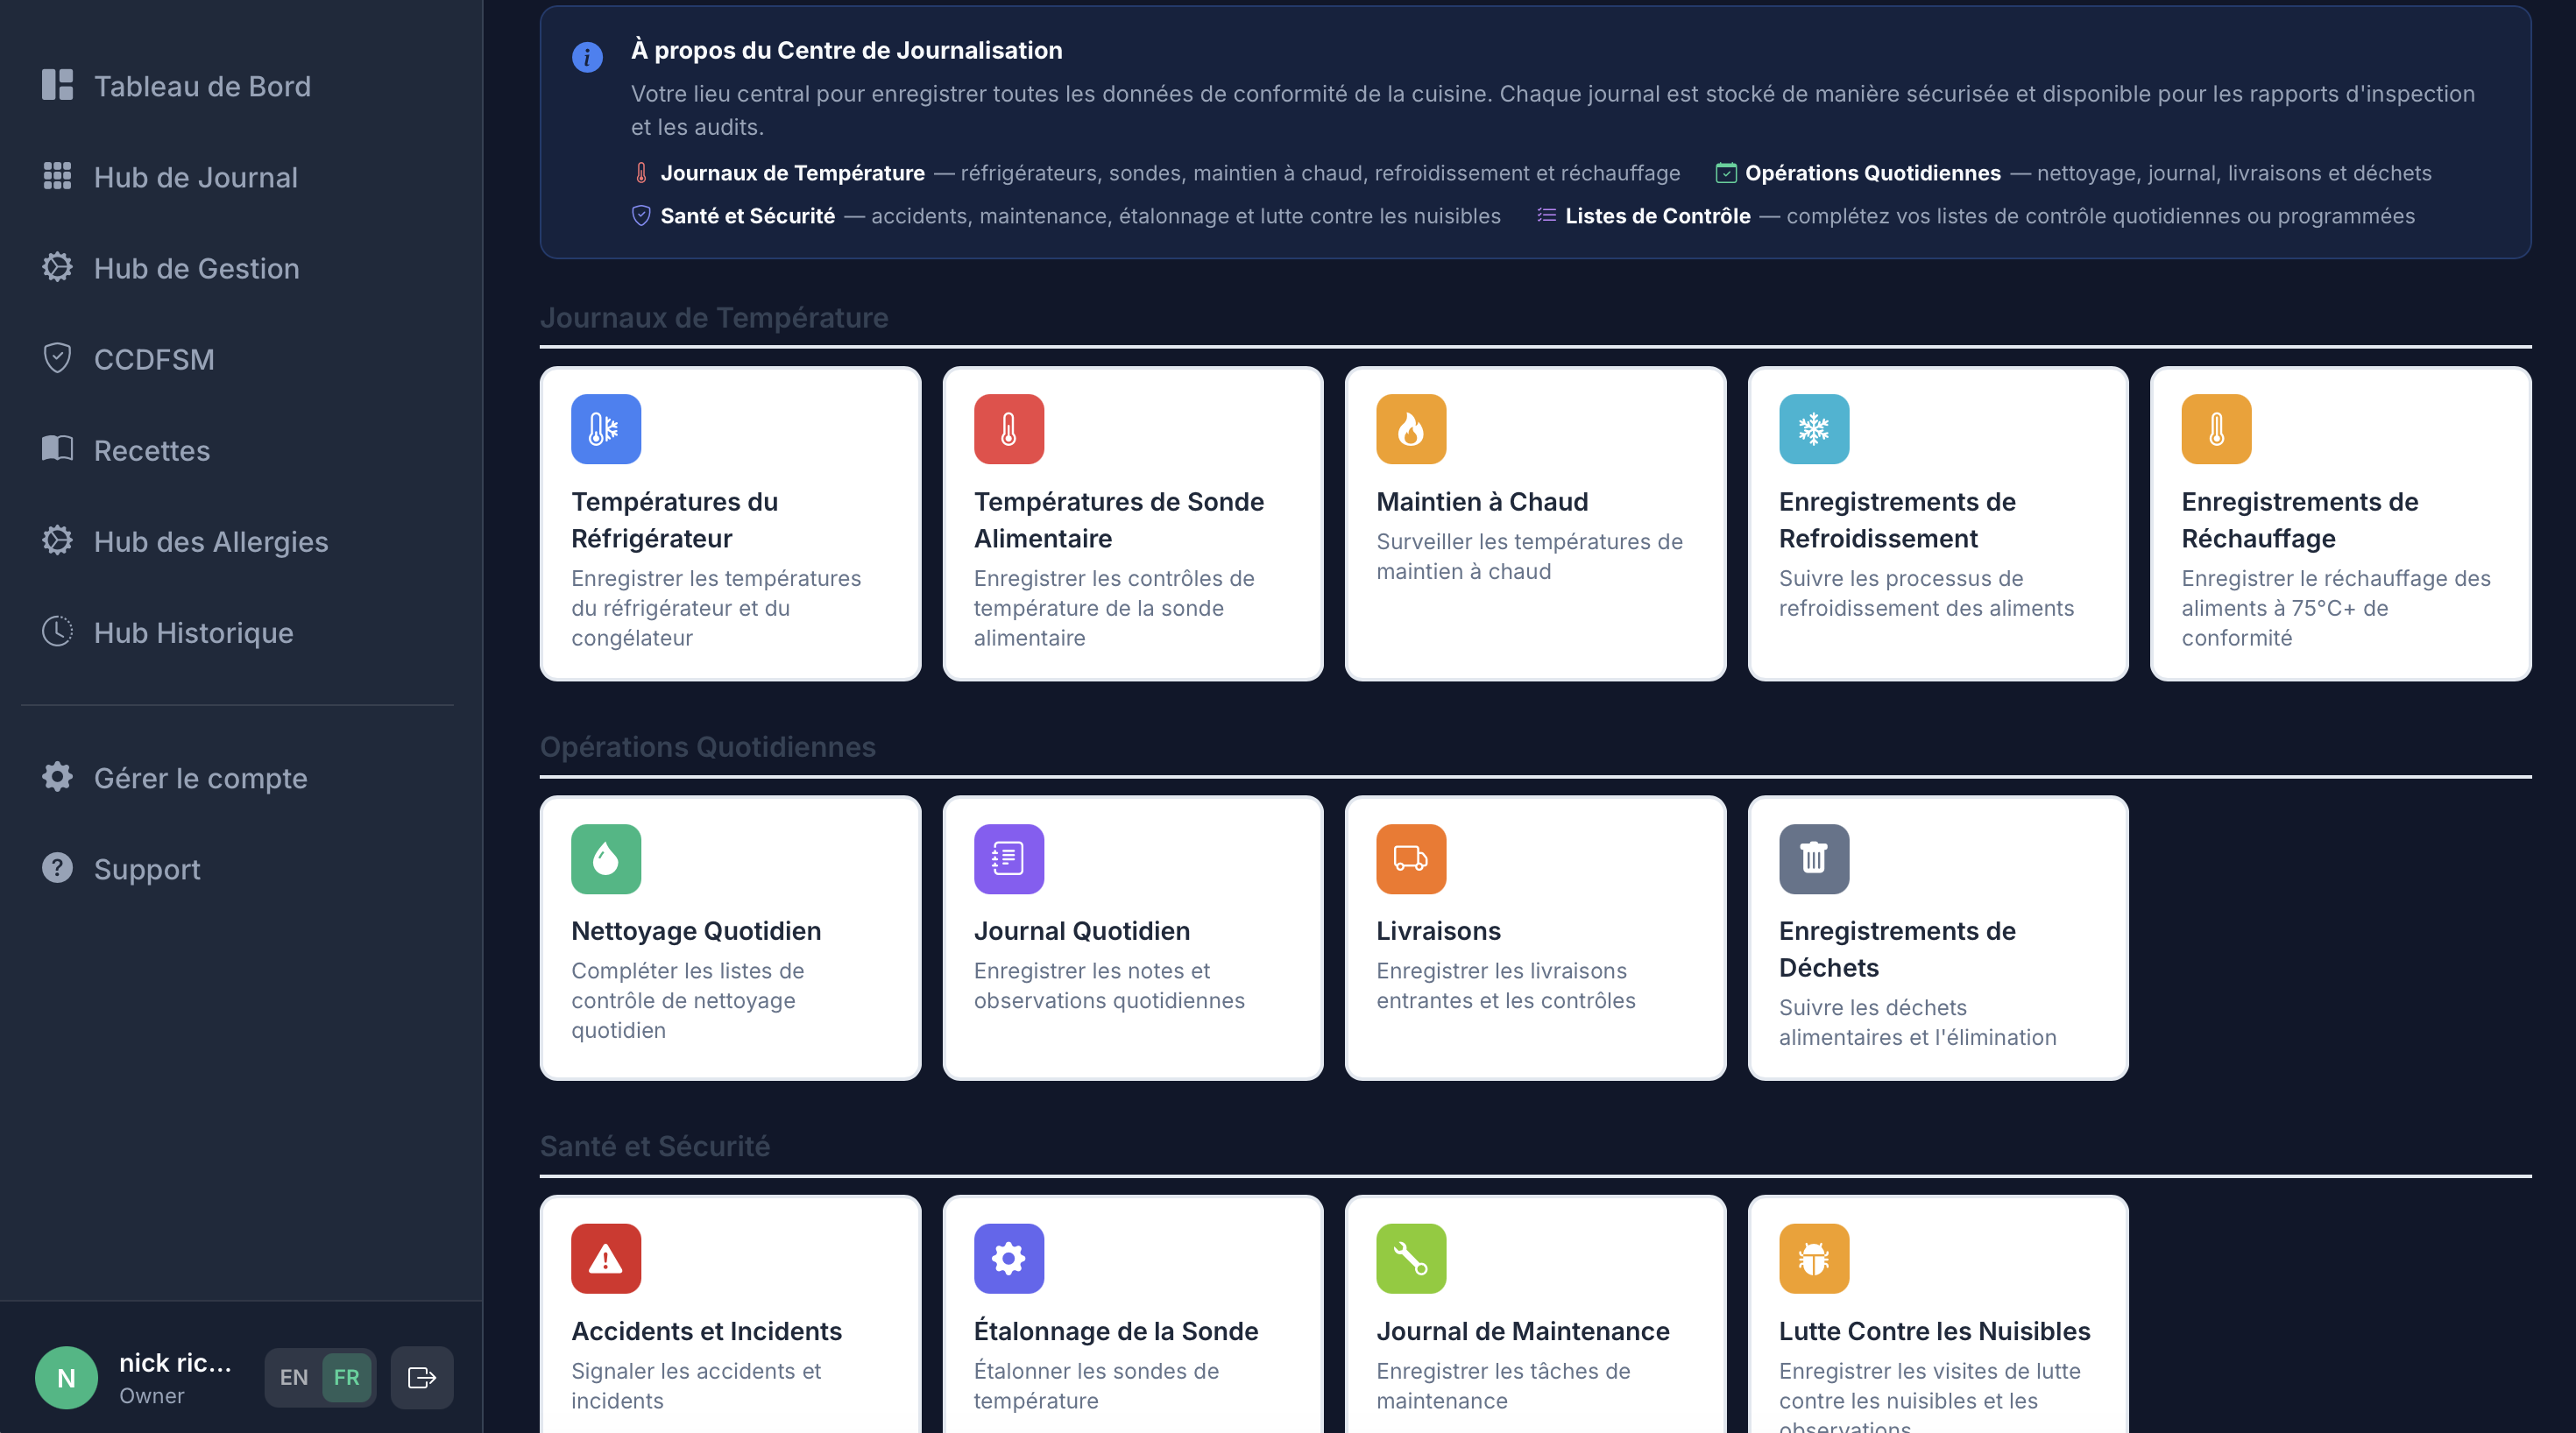Click the orange delivery truck icon
The image size is (2576, 1433).
click(1411, 858)
